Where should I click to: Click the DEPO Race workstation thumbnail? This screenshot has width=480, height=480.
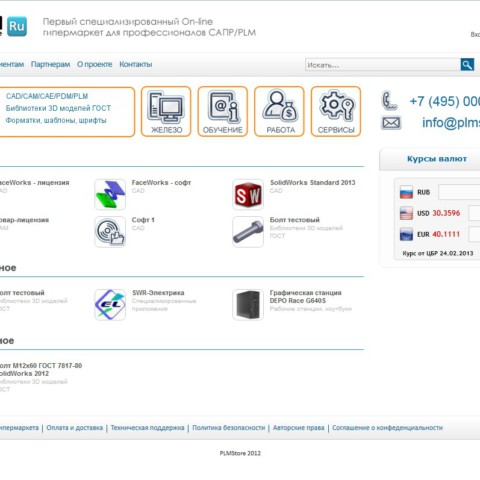pos(248,305)
